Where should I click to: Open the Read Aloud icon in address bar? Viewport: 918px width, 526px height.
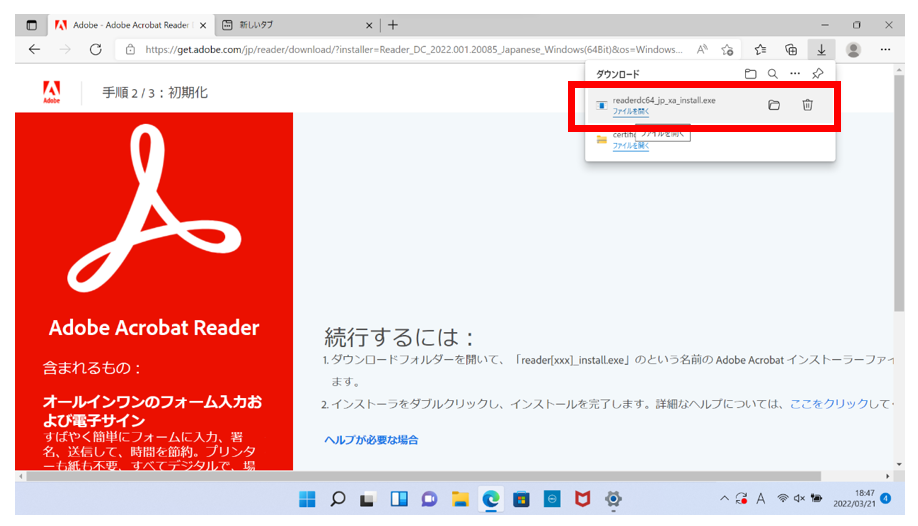[x=702, y=50]
